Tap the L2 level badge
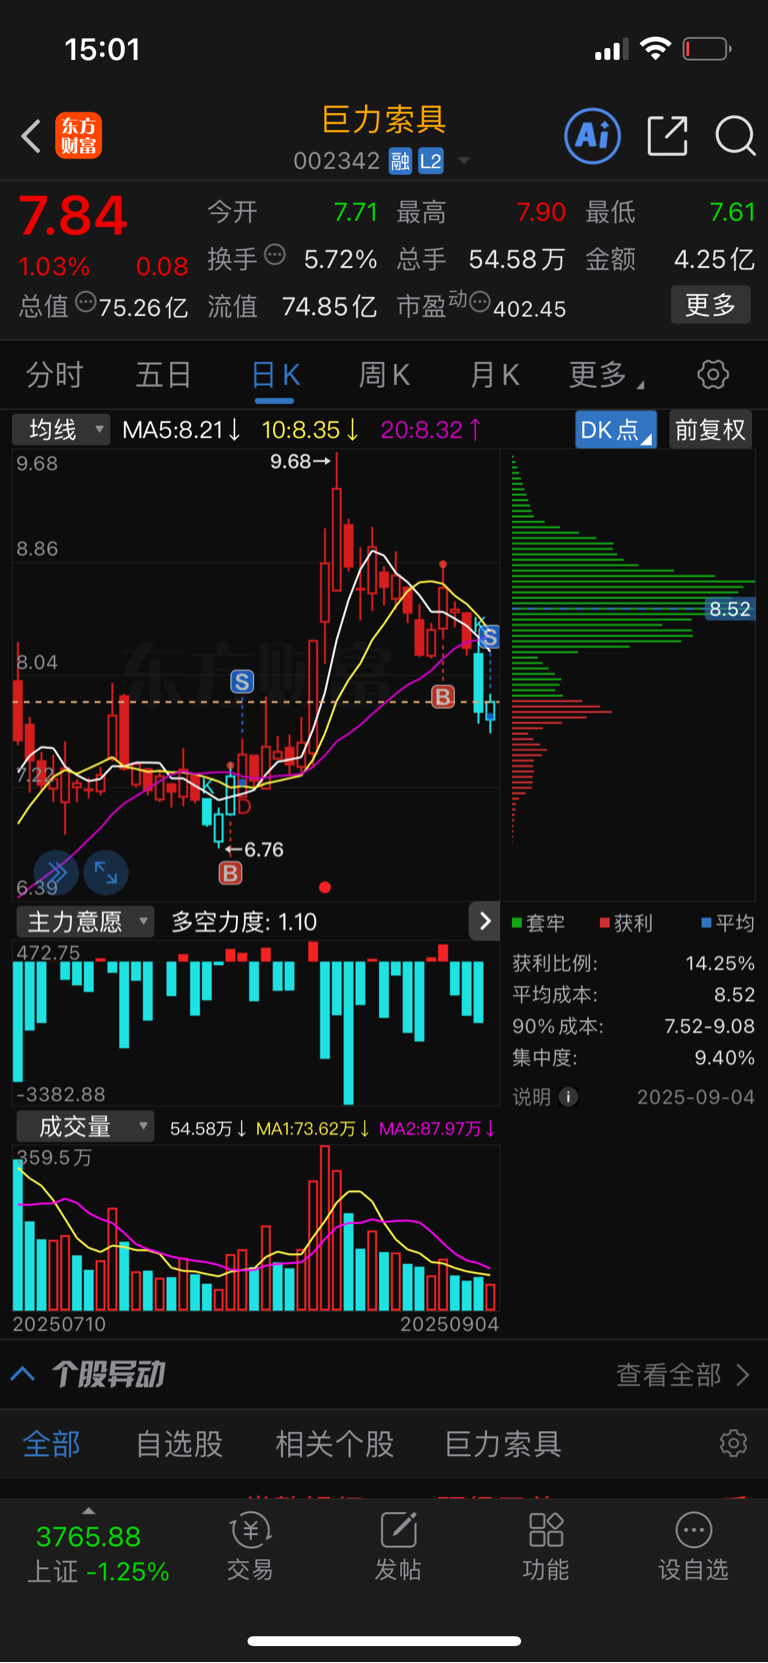This screenshot has width=768, height=1663. click(x=431, y=161)
